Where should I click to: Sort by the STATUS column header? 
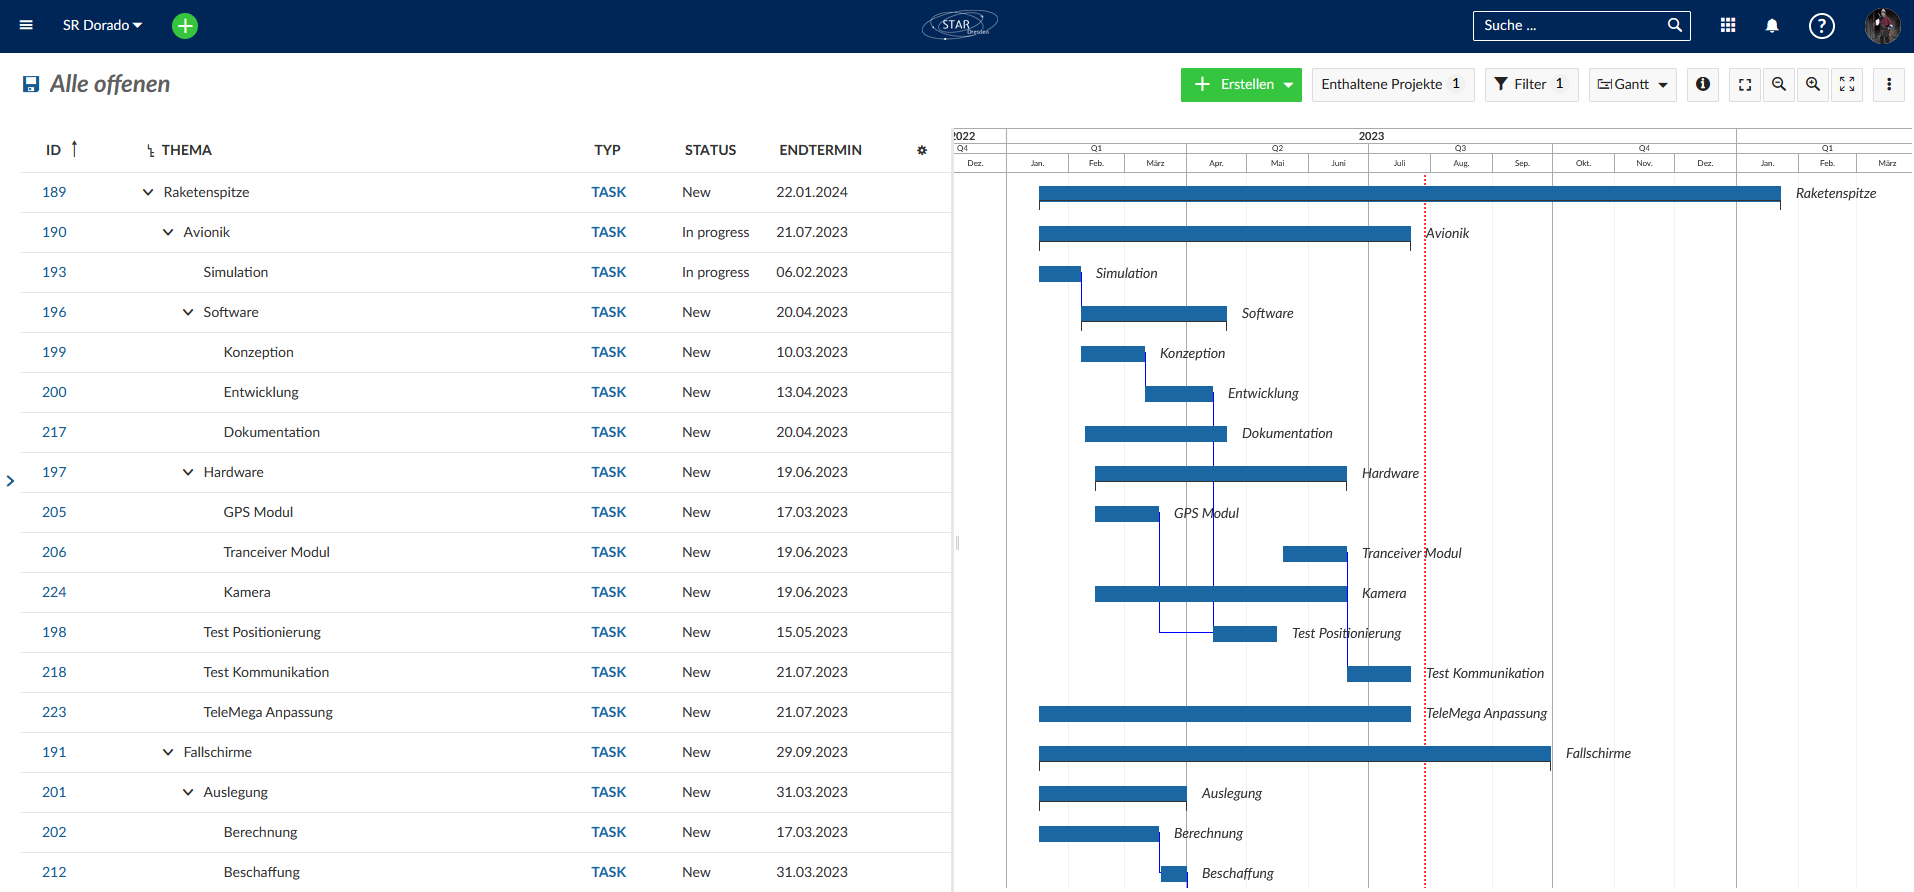(710, 151)
